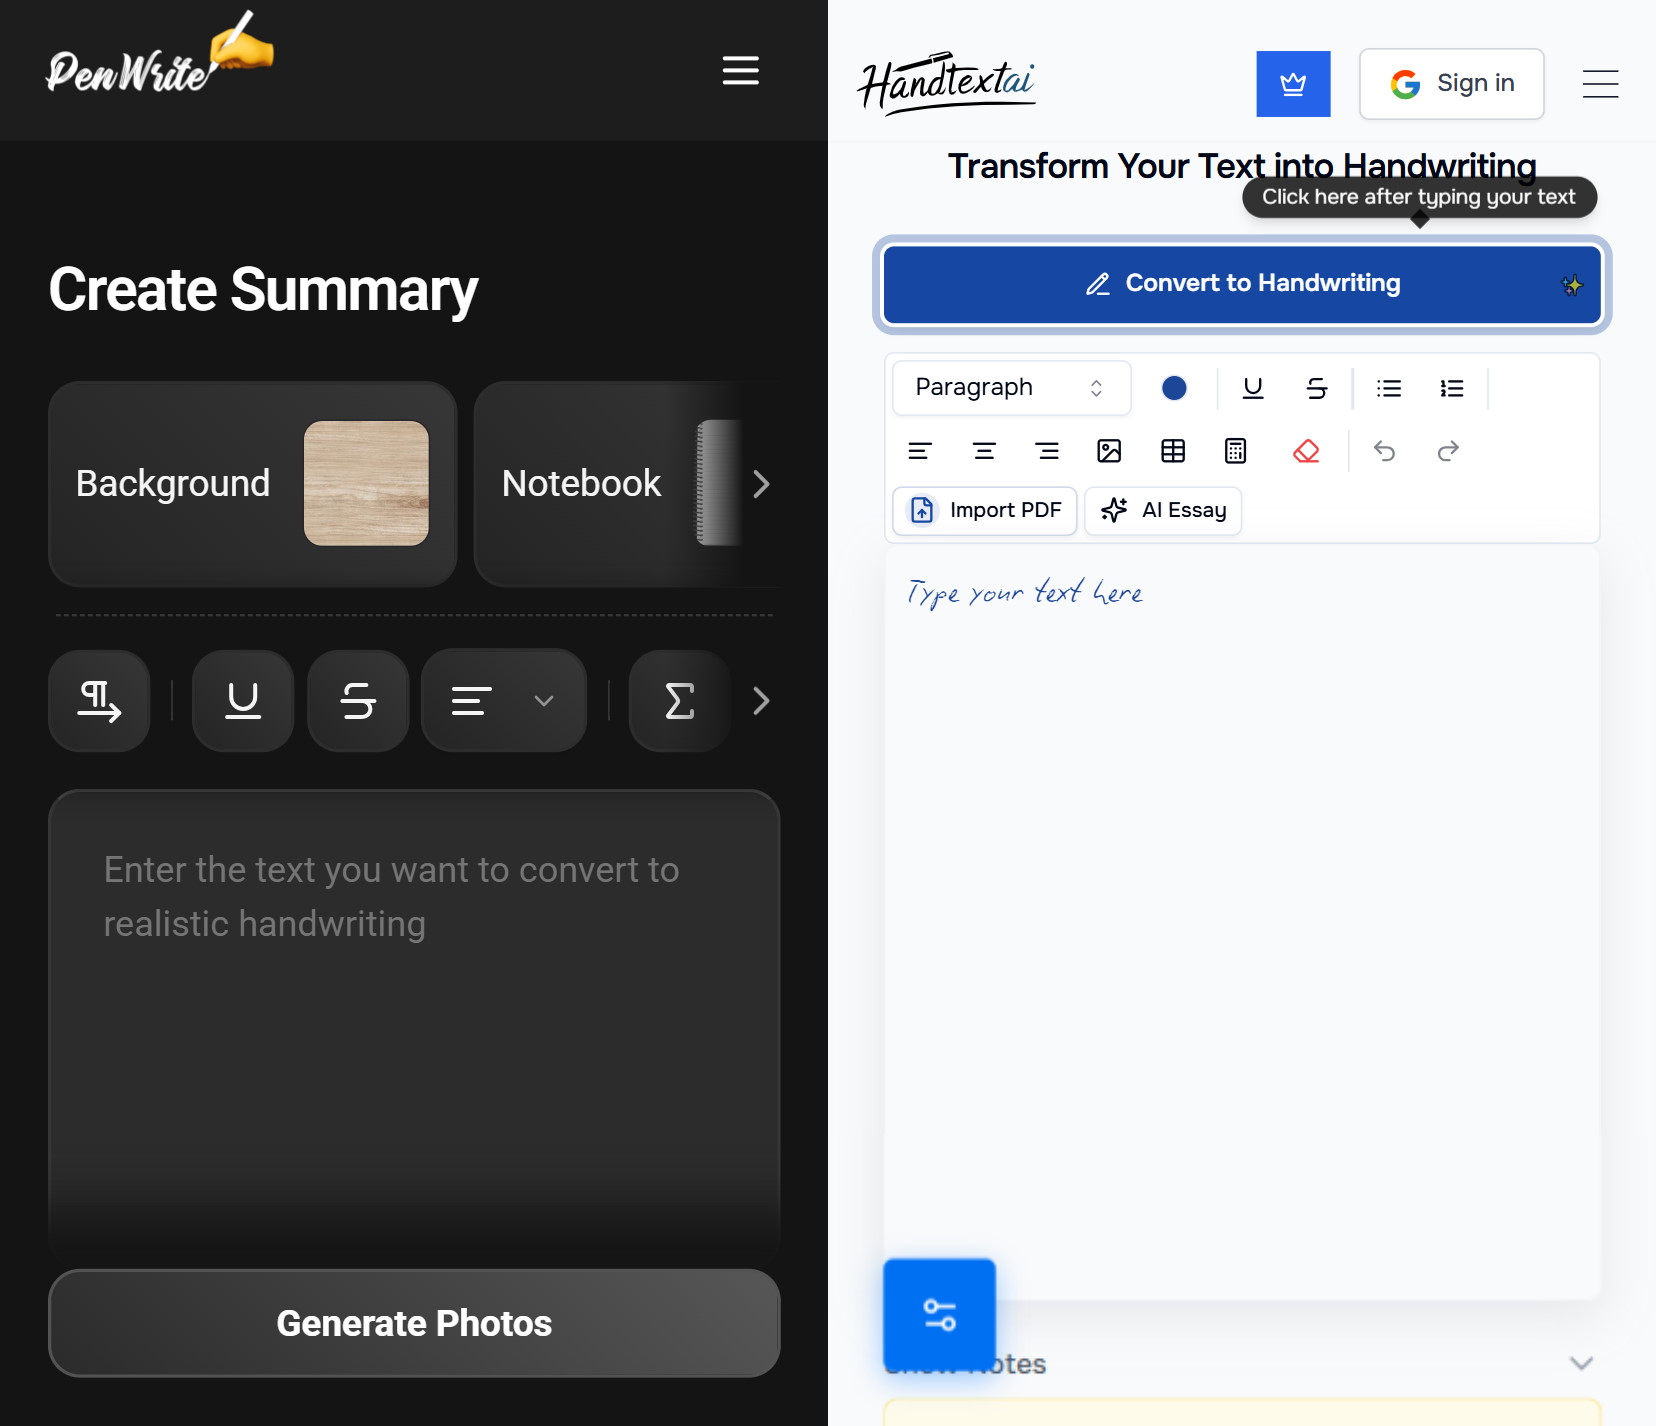This screenshot has height=1426, width=1656.
Task: Open the PenWrite hamburger menu
Action: [x=739, y=71]
